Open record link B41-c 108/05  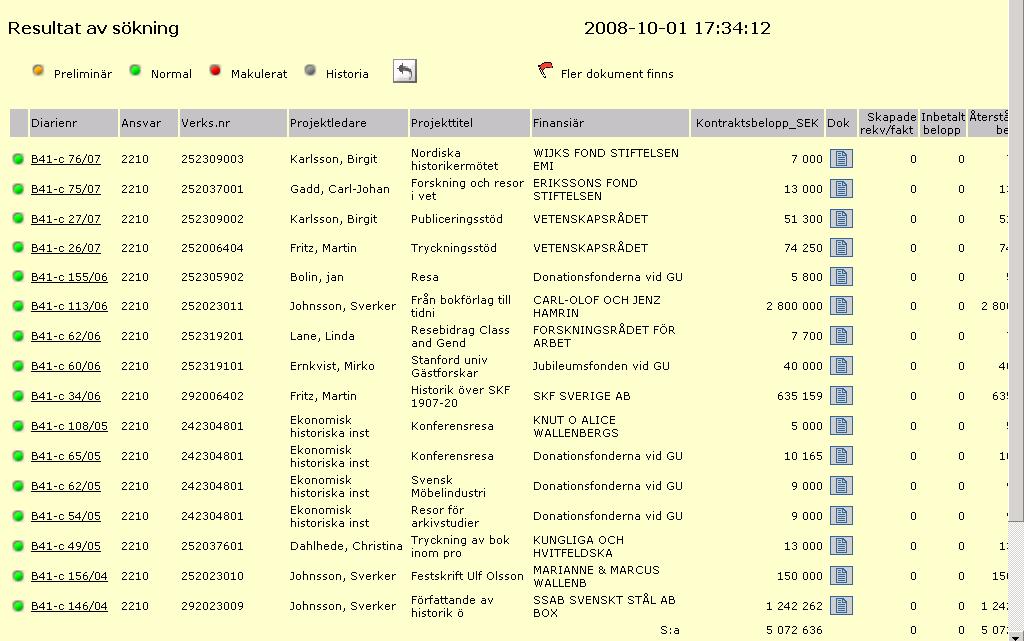point(69,426)
